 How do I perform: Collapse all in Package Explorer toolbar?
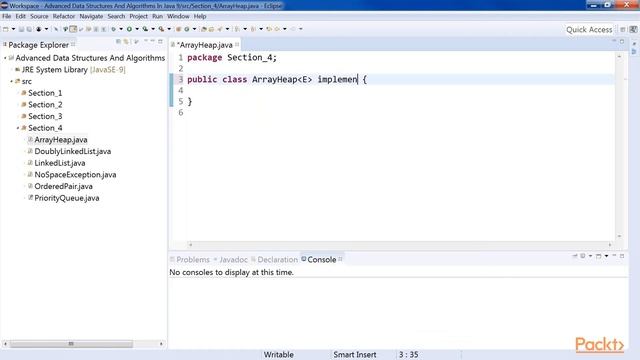(118, 42)
